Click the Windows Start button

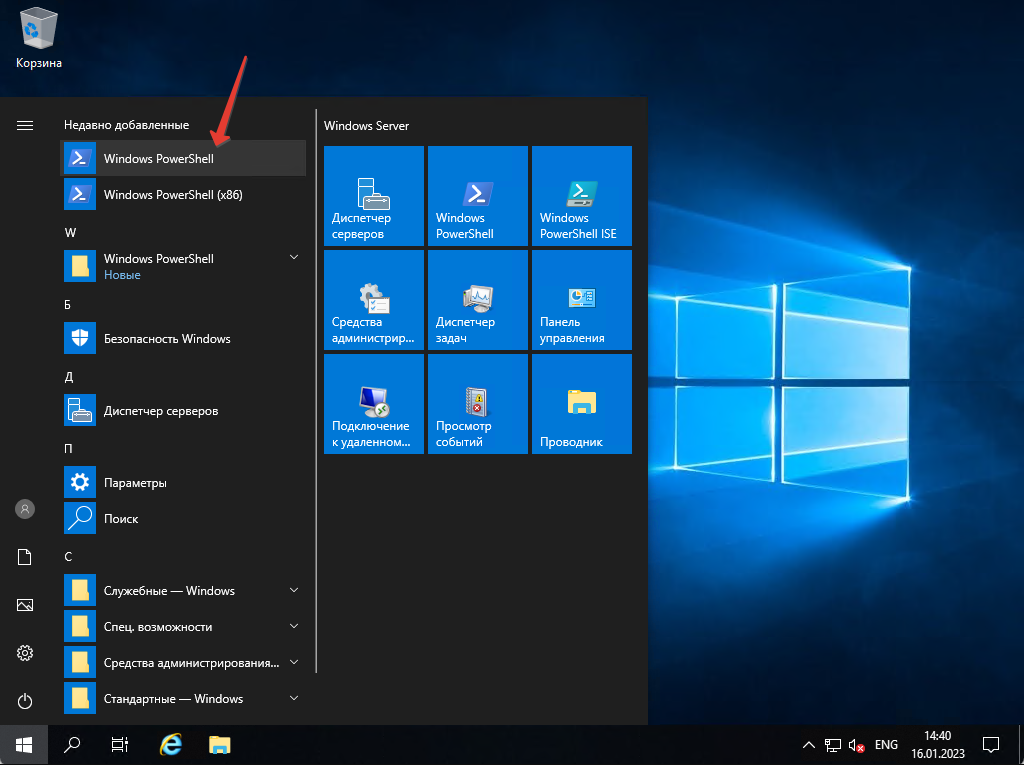[x=24, y=745]
